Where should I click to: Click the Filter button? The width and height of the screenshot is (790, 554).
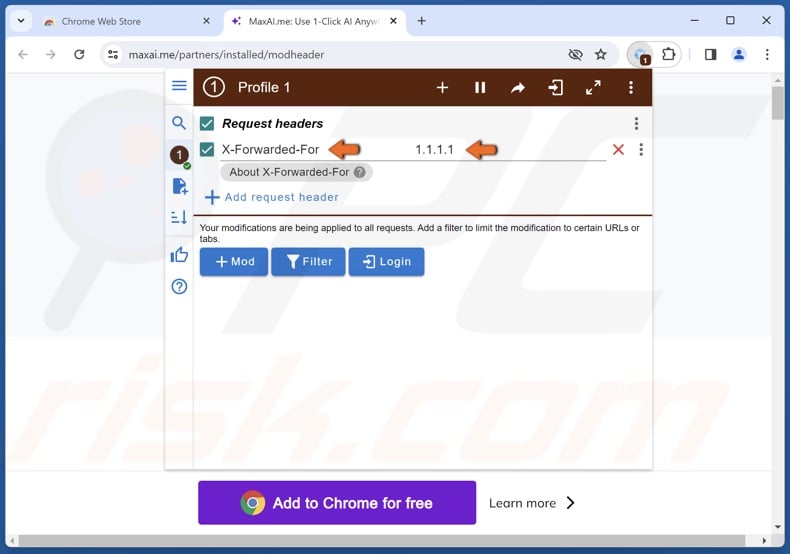pos(308,261)
